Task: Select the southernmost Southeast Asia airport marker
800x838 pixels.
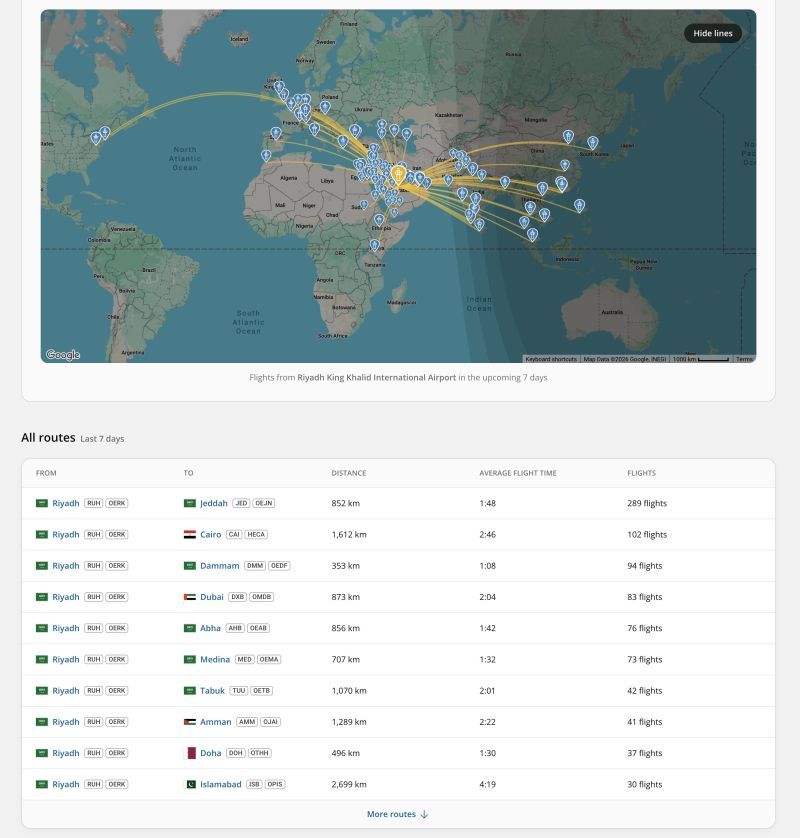Action: [x=532, y=234]
